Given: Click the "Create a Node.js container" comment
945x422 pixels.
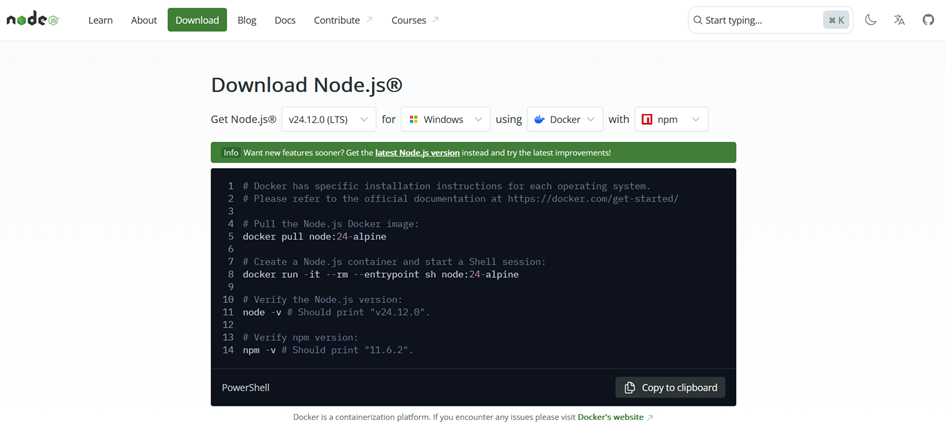Looking at the screenshot, I should (x=394, y=262).
